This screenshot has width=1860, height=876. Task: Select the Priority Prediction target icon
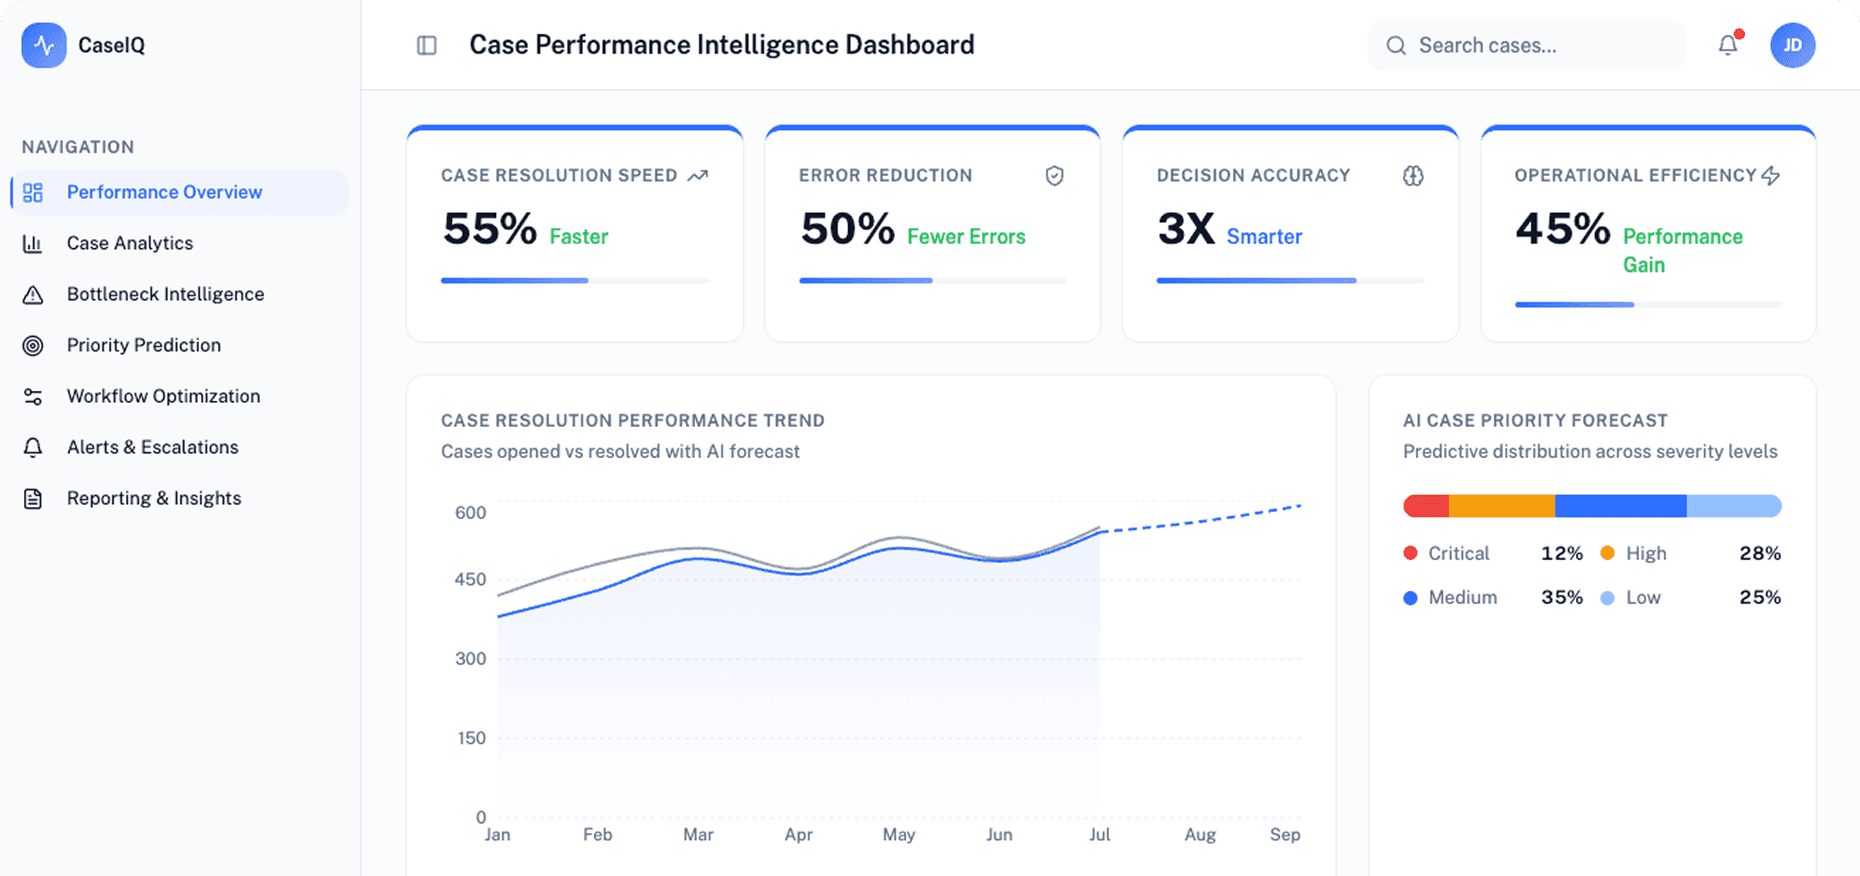tap(33, 345)
